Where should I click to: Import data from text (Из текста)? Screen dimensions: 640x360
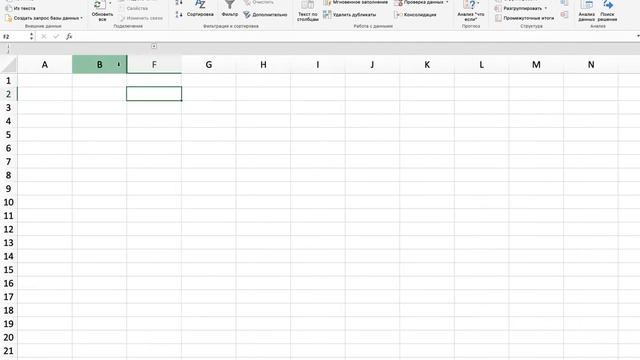(20, 8)
